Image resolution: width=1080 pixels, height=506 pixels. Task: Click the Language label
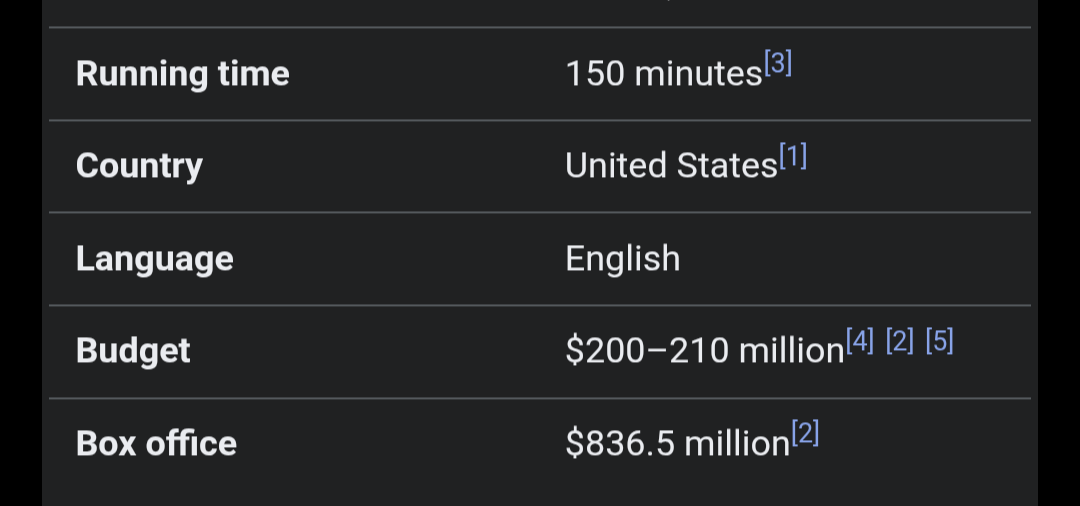coord(155,259)
